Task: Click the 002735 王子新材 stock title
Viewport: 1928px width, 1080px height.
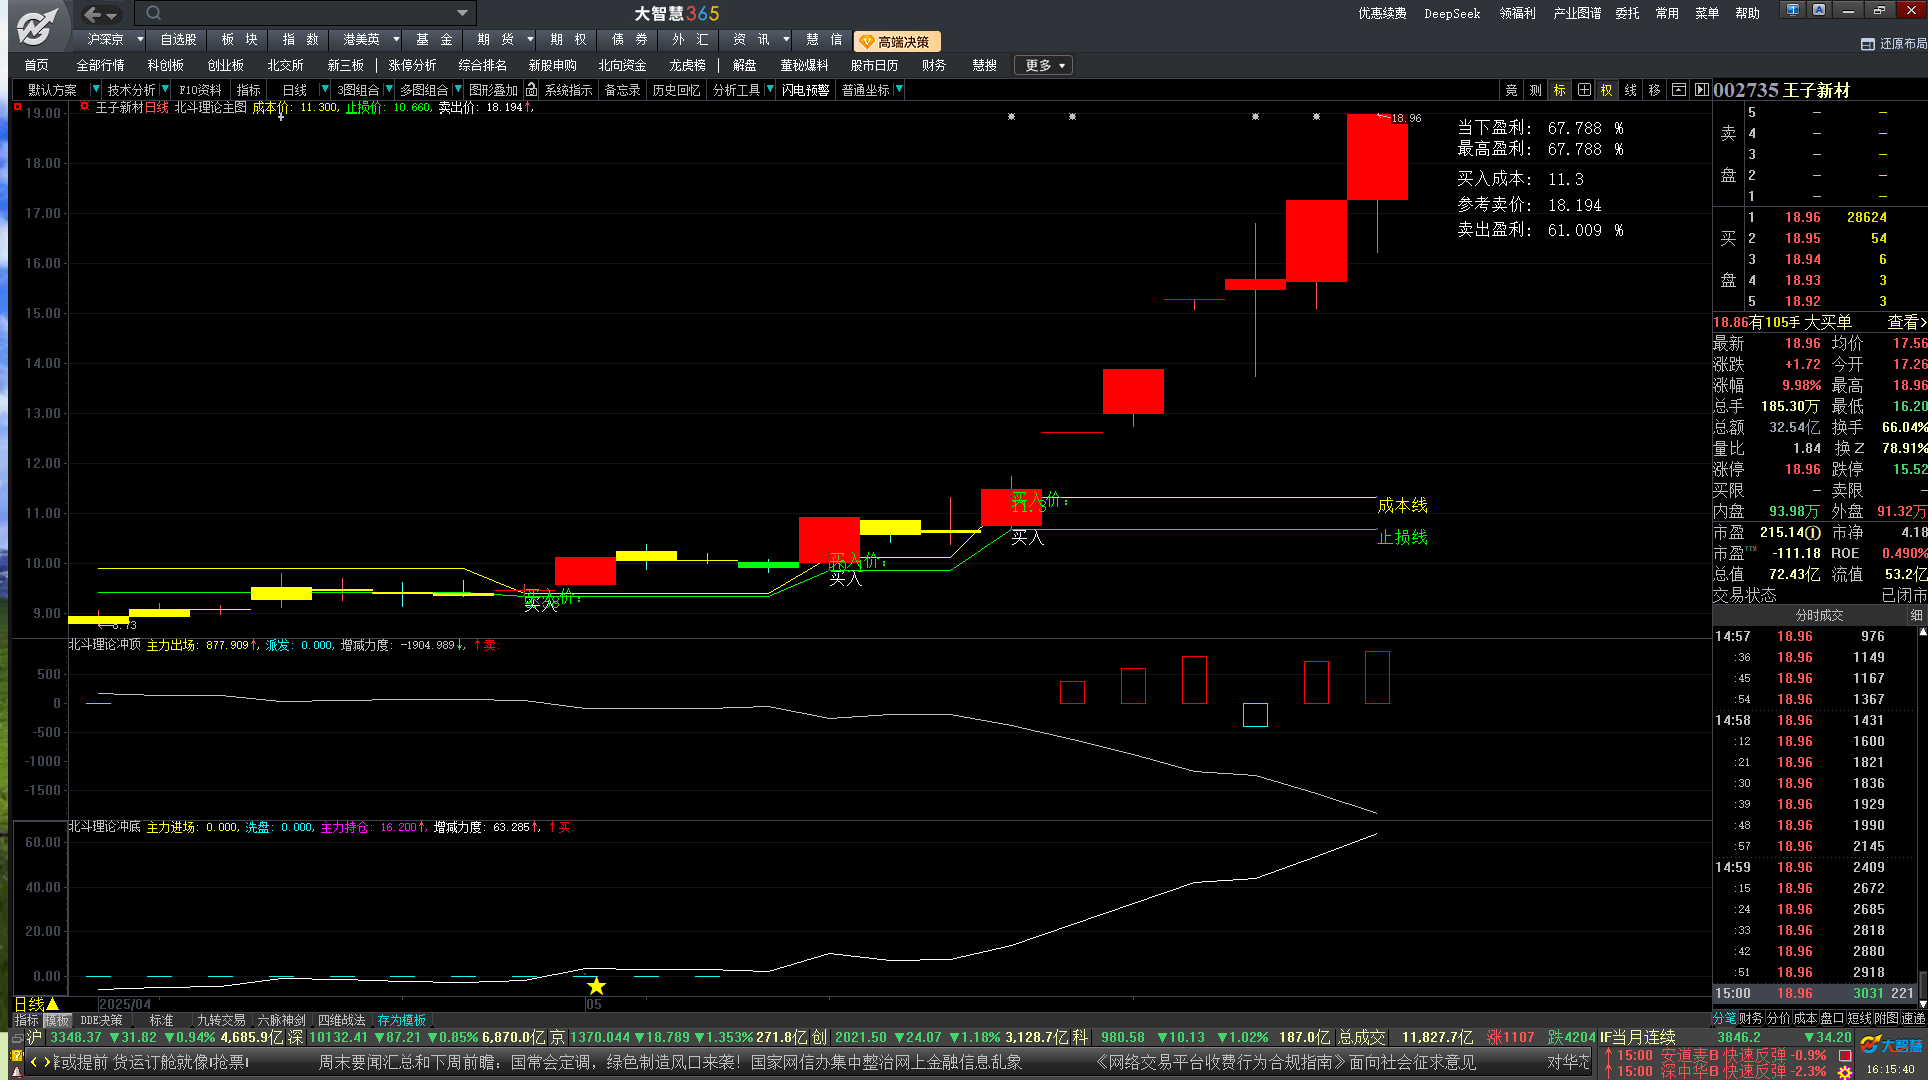Action: pyautogui.click(x=1781, y=90)
